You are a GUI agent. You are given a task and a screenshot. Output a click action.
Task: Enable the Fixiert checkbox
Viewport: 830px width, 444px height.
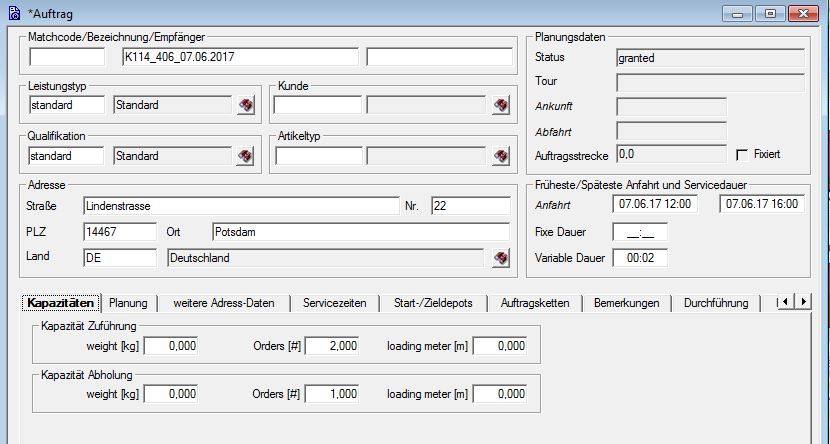tap(741, 155)
